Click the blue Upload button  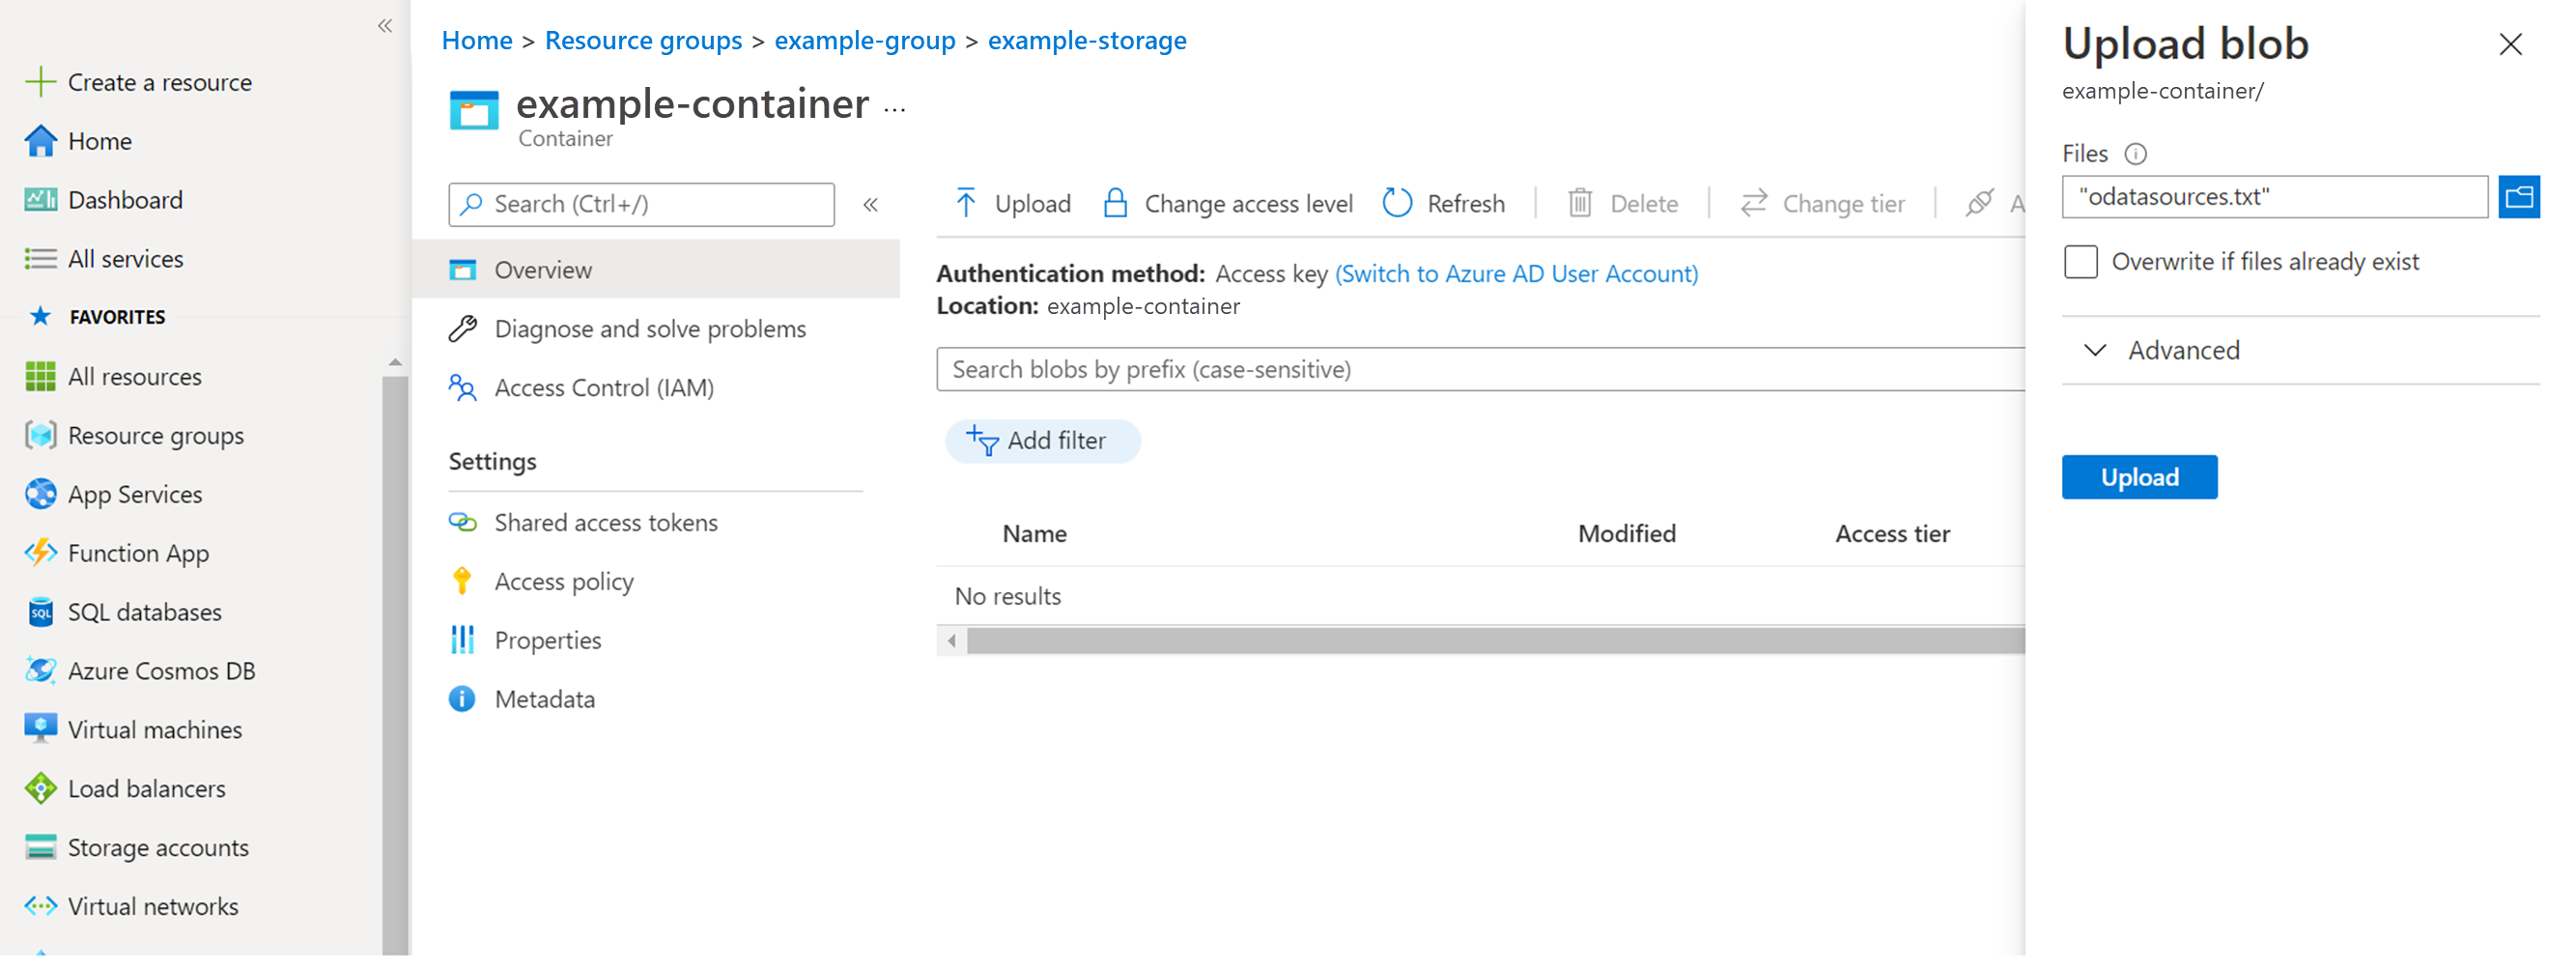(x=2139, y=478)
